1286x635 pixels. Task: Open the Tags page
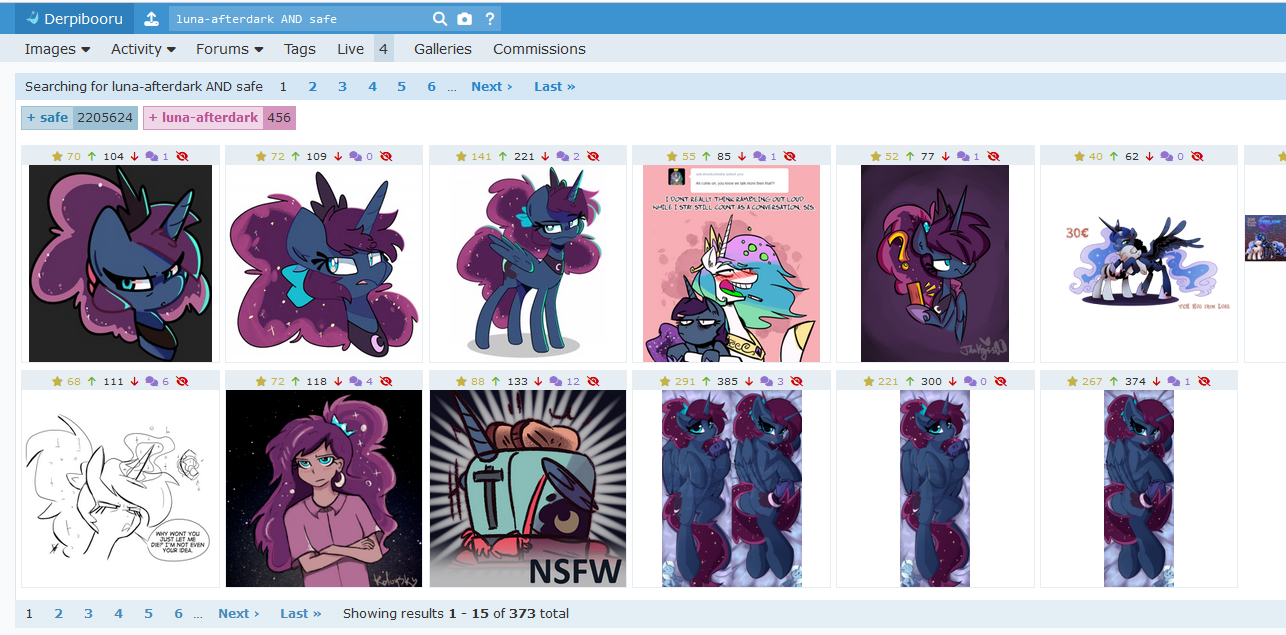299,49
